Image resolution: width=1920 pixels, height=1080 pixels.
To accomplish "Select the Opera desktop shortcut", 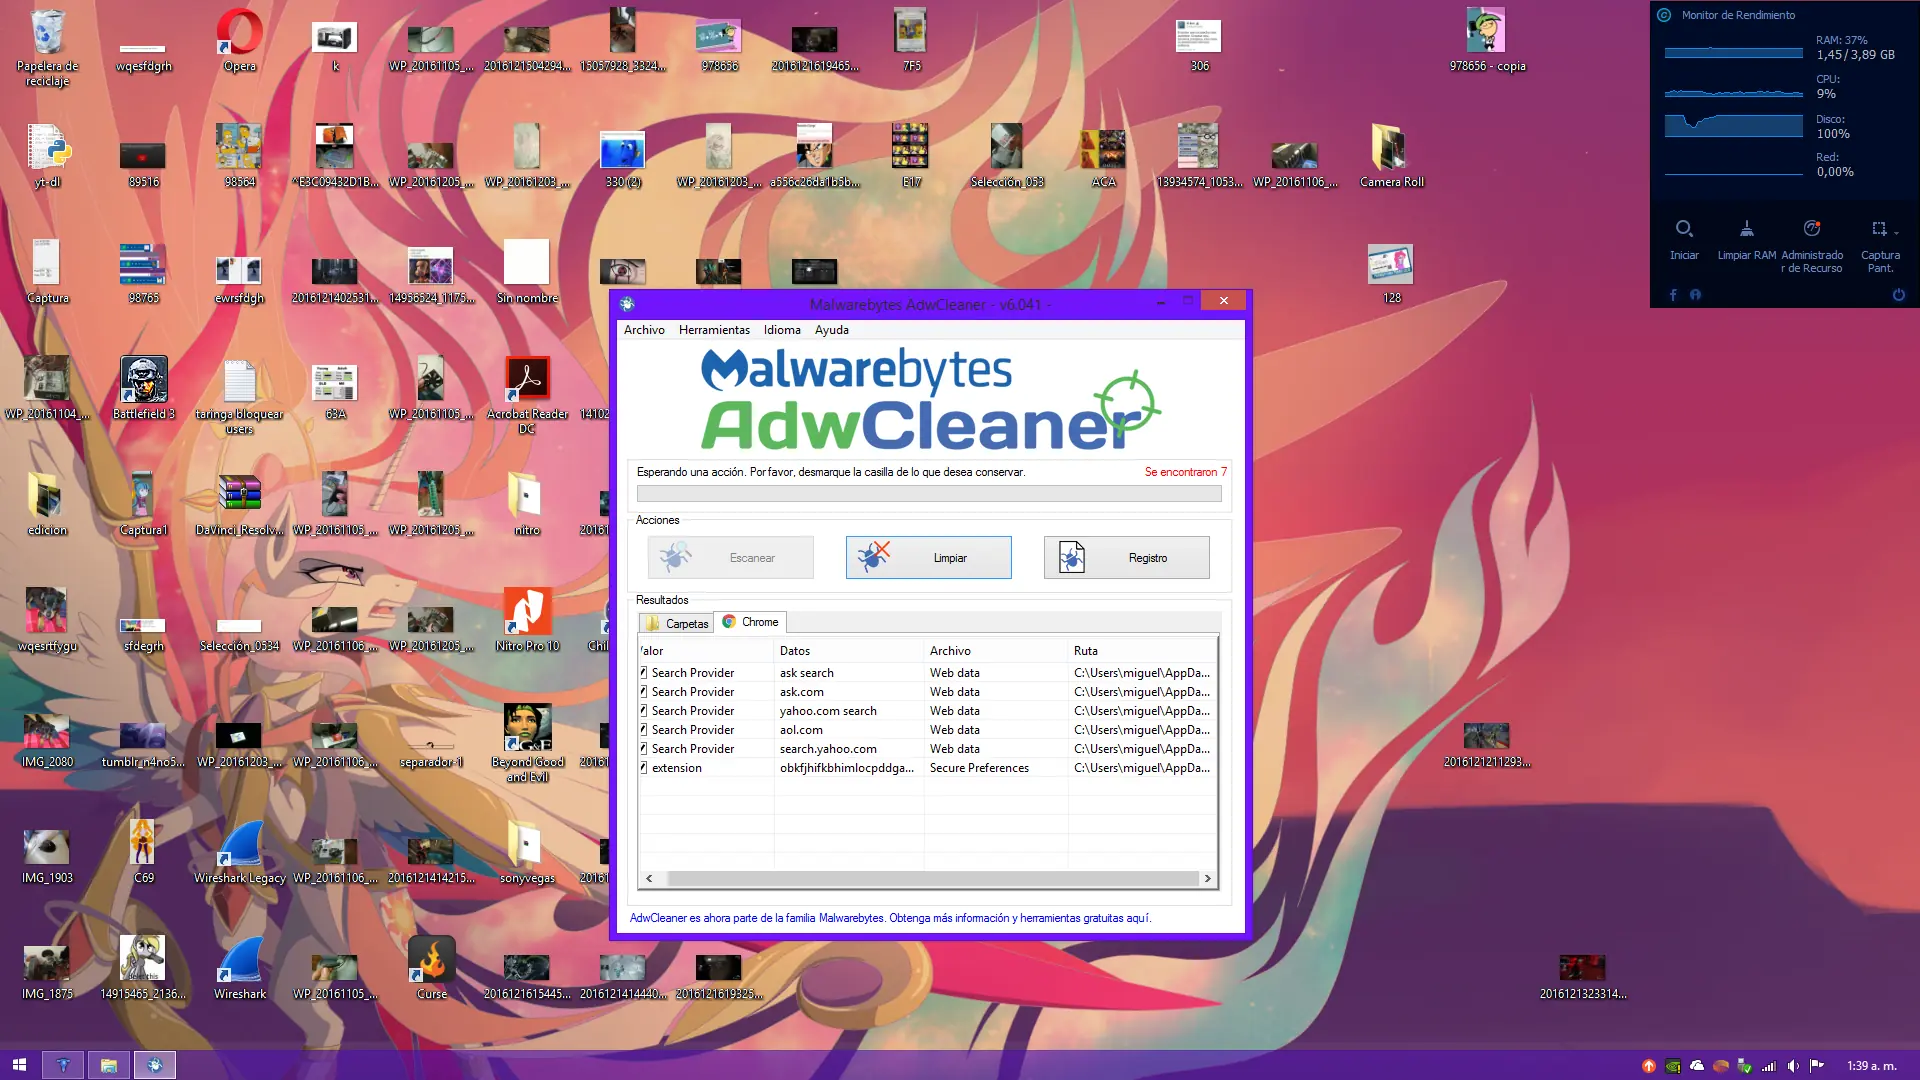I will click(239, 40).
